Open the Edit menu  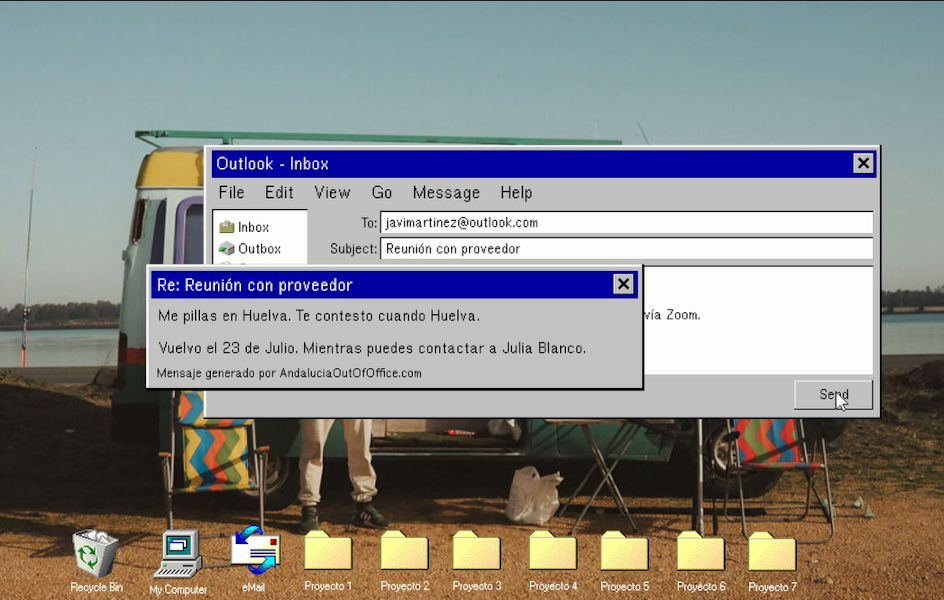(279, 193)
